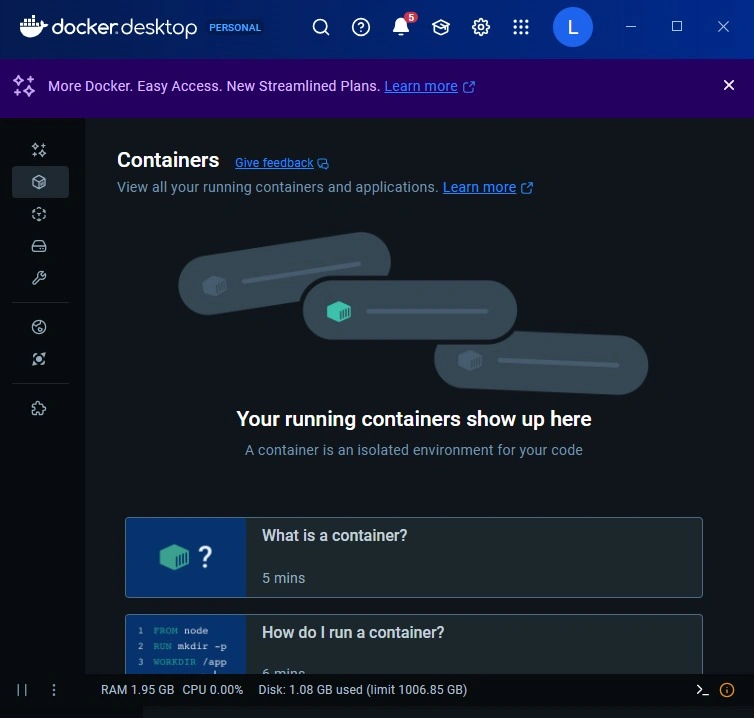Click the Disk 1.08 GB used status
Viewport: 754px width, 718px height.
pyautogui.click(x=363, y=690)
